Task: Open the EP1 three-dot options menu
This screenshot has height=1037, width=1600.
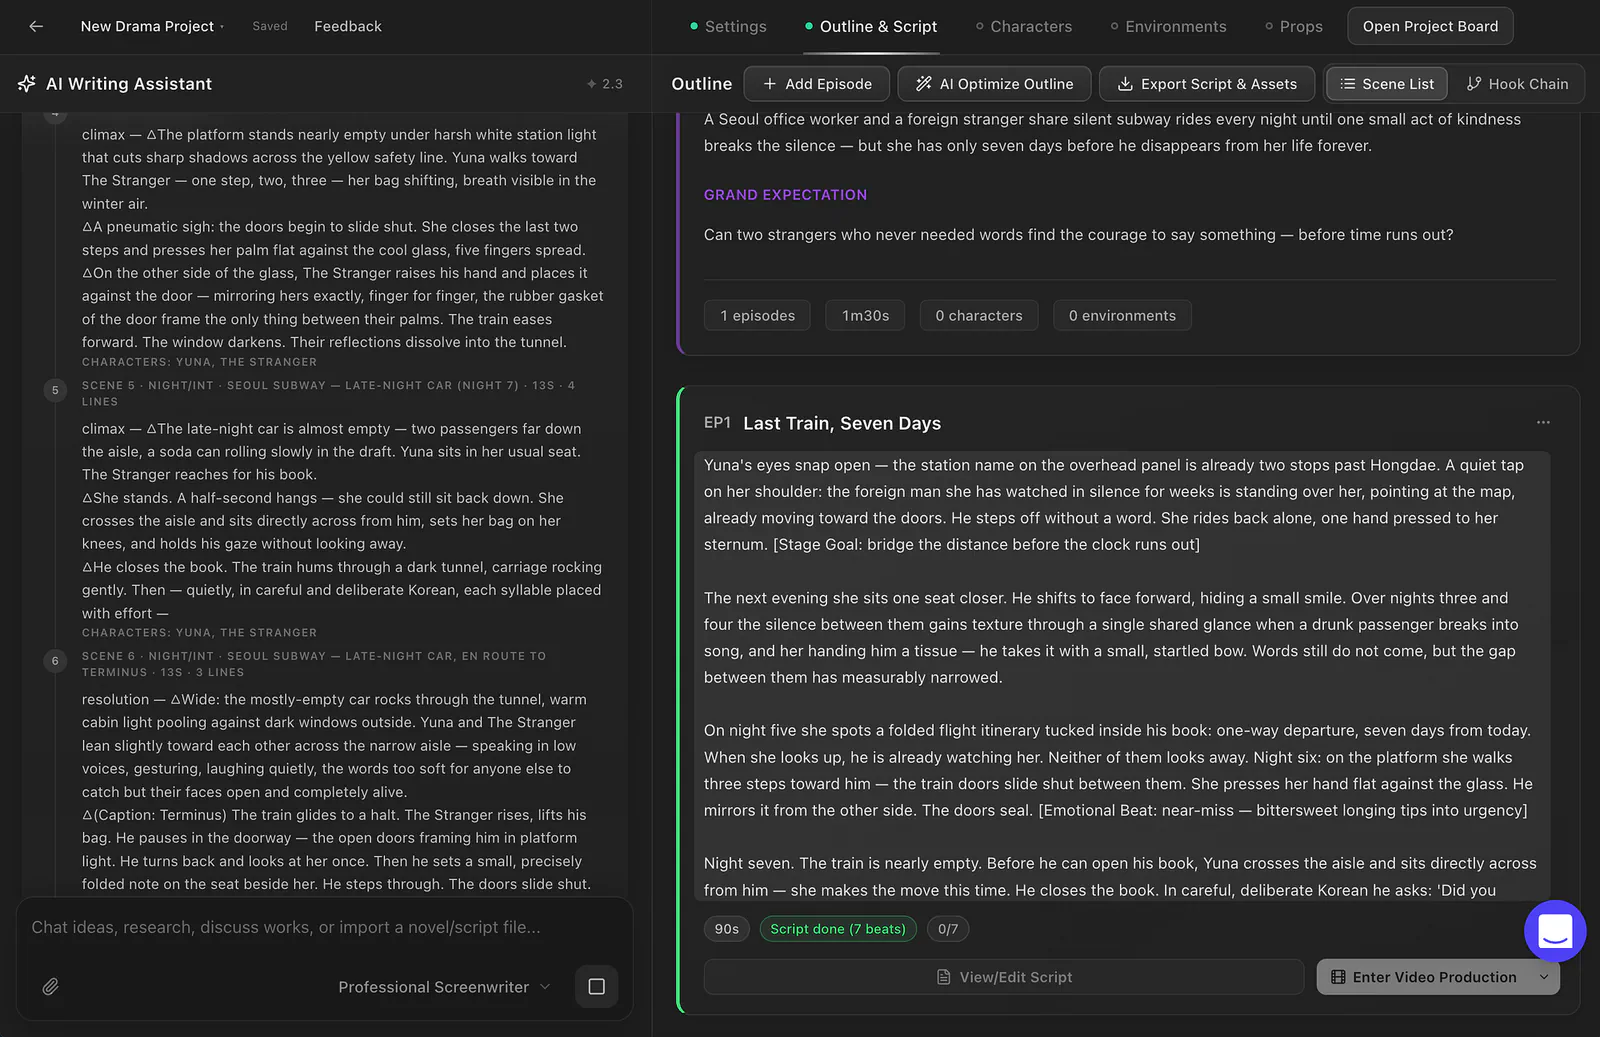Action: 1543,422
